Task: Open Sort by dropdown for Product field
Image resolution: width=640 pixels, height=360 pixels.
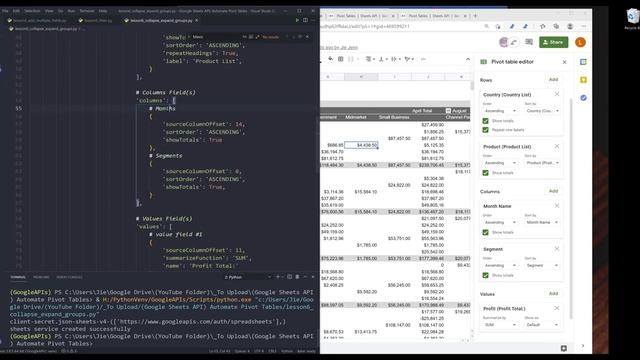Action: (542, 162)
